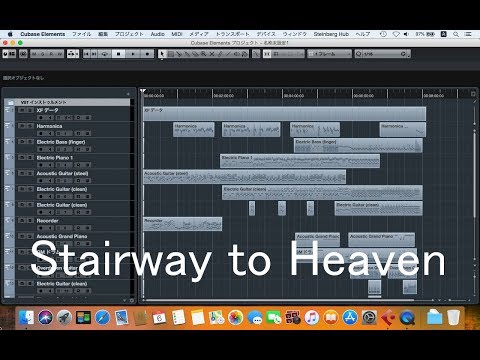Select the Acoustic Guitar (steel) clip
The height and width of the screenshot is (360, 480).
245,177
